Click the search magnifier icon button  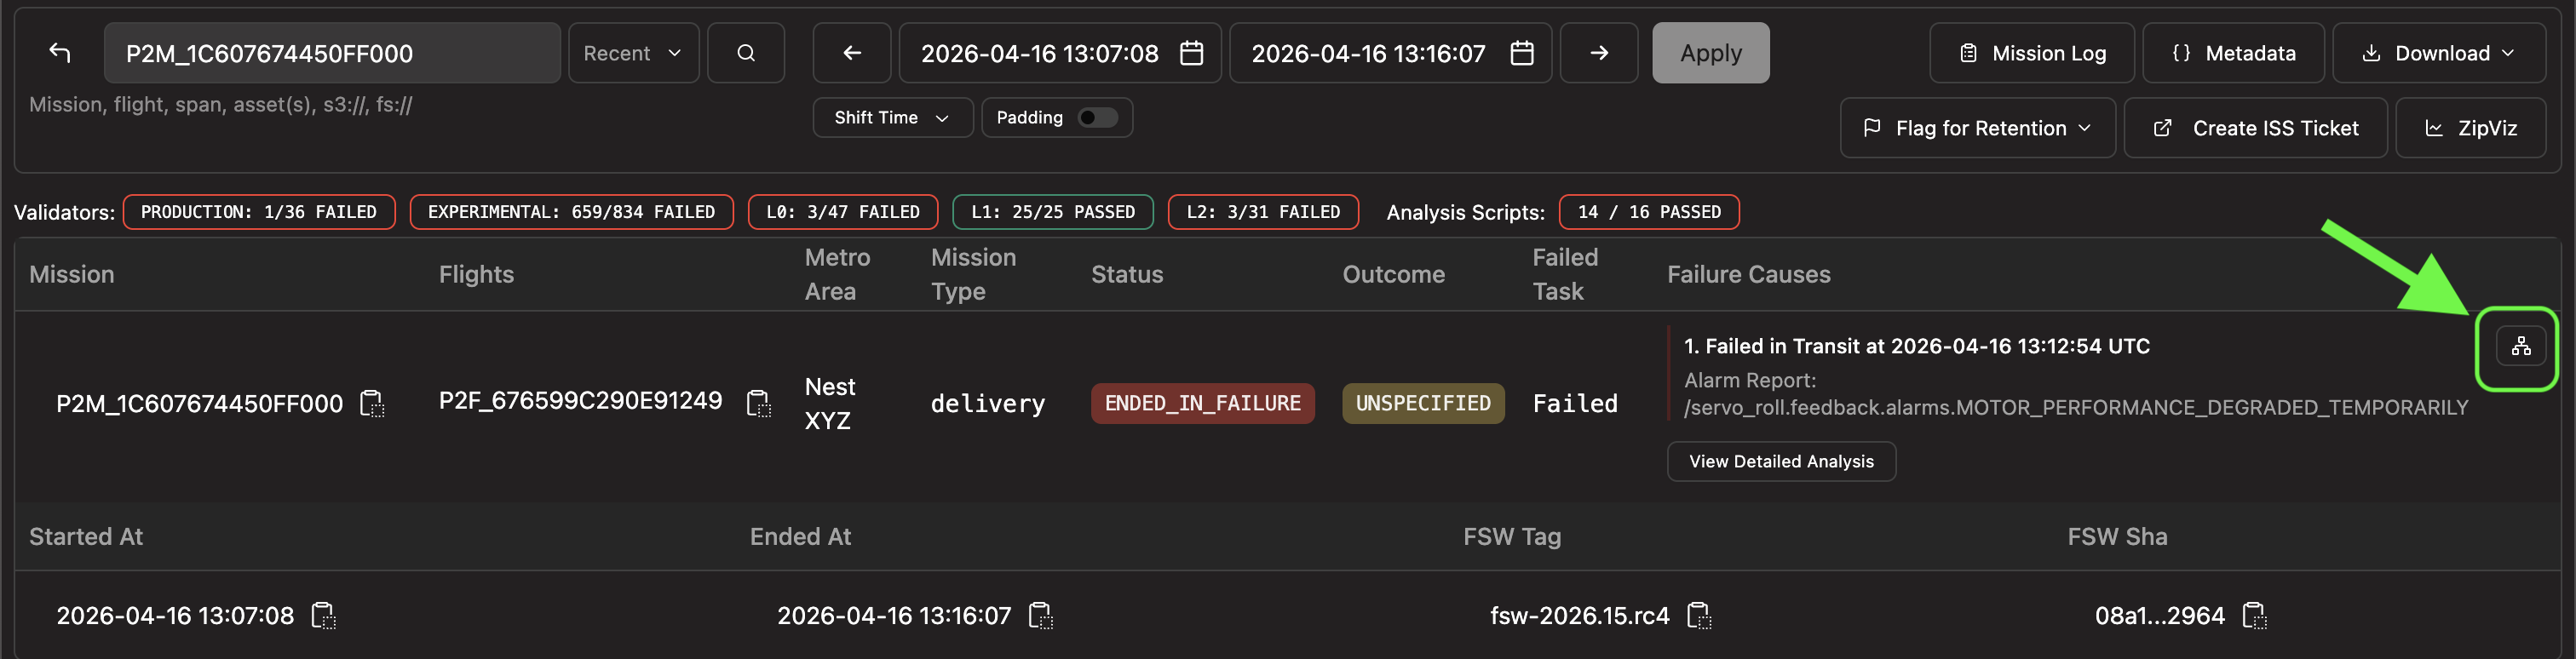point(746,53)
